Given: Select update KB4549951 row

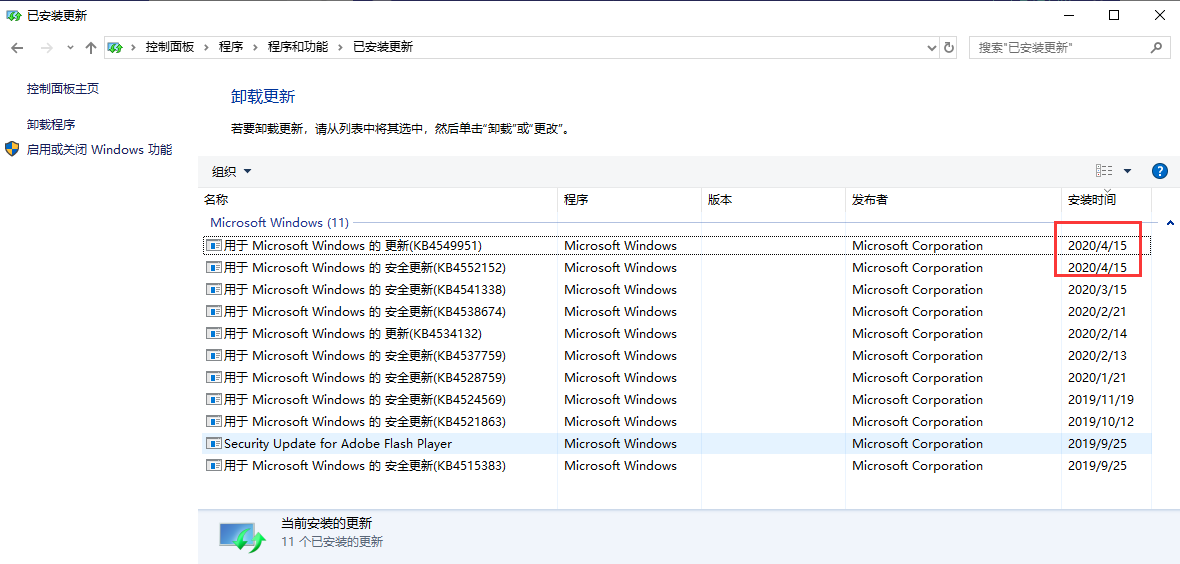Looking at the screenshot, I should point(677,245).
